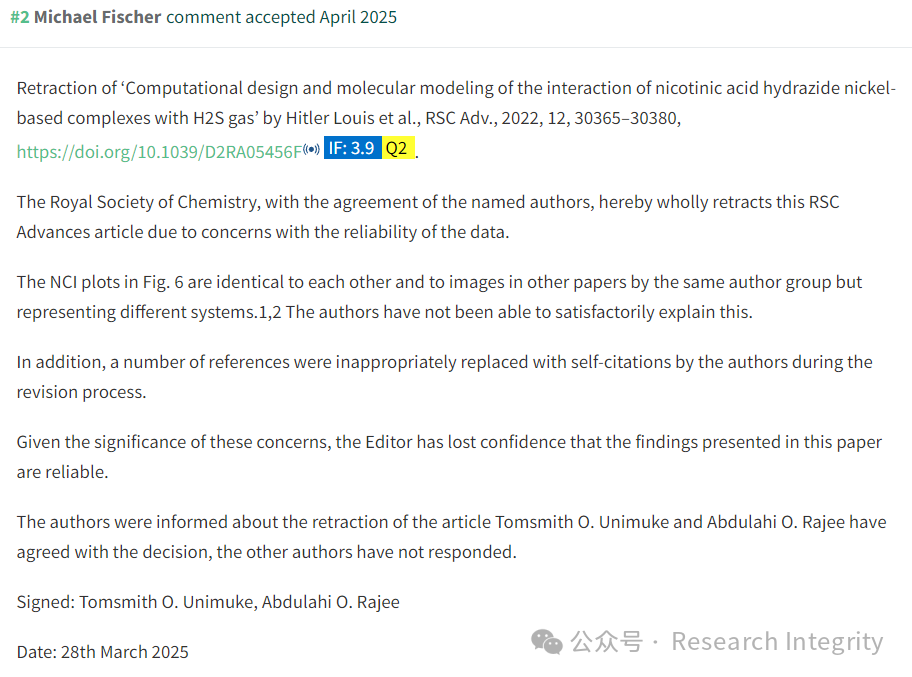Click the "The authors were informed" paragraph
The width and height of the screenshot is (912, 677).
(451, 537)
